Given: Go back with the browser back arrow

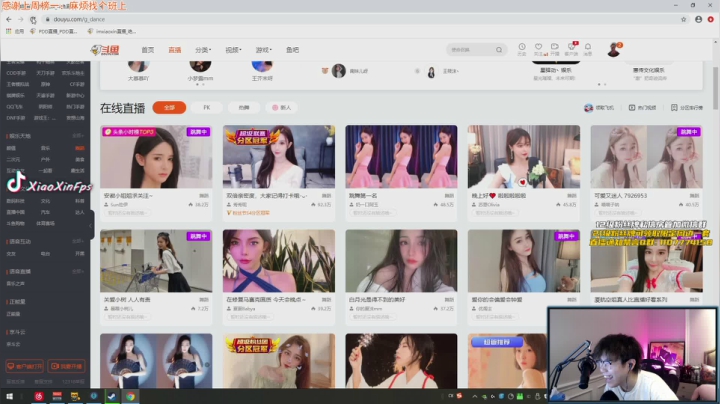Looking at the screenshot, I should click(x=9, y=19).
